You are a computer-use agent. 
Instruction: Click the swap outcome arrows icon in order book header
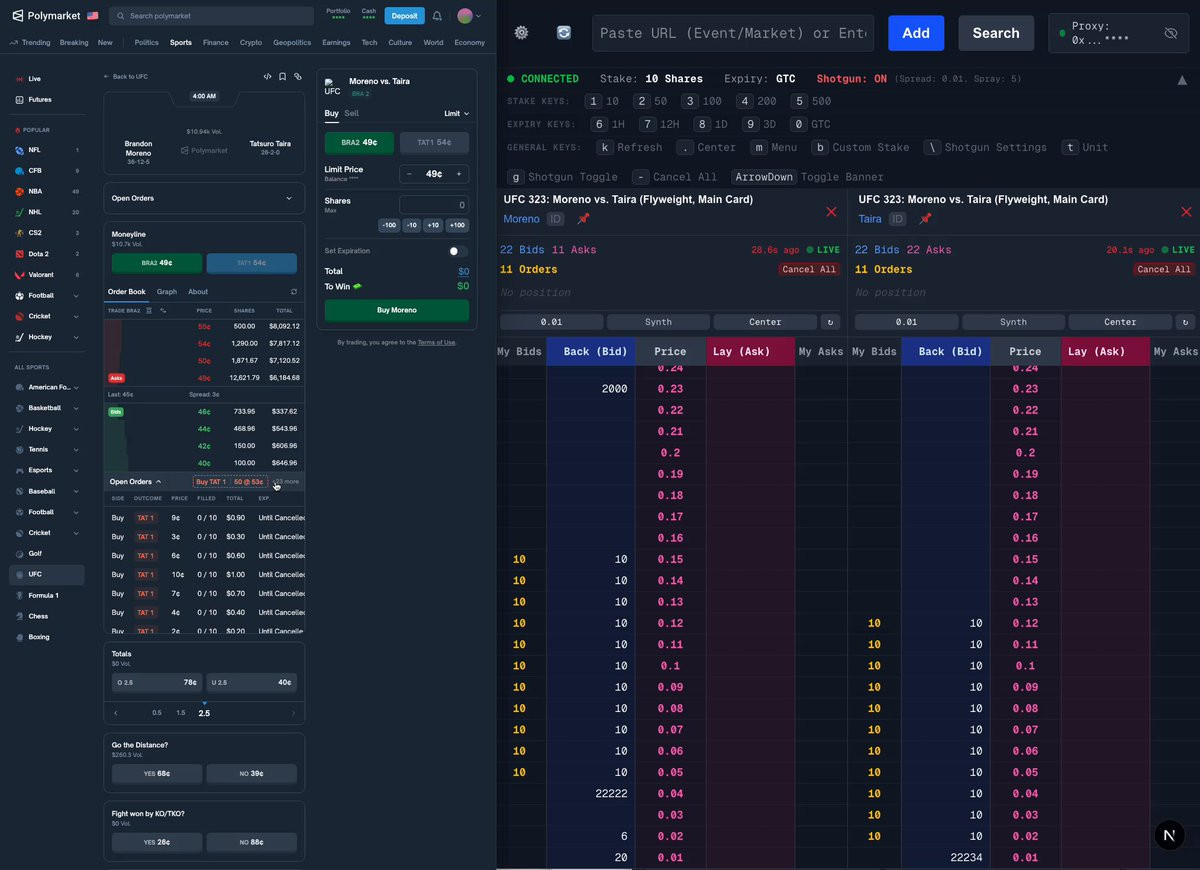163,311
